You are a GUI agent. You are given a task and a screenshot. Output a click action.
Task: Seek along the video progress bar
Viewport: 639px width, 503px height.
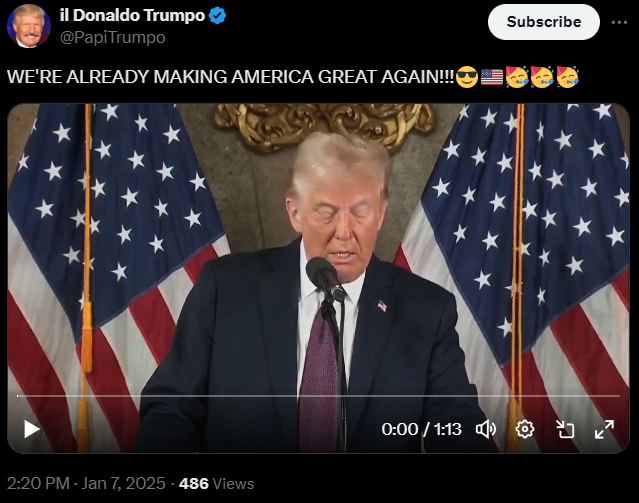[x=318, y=396]
